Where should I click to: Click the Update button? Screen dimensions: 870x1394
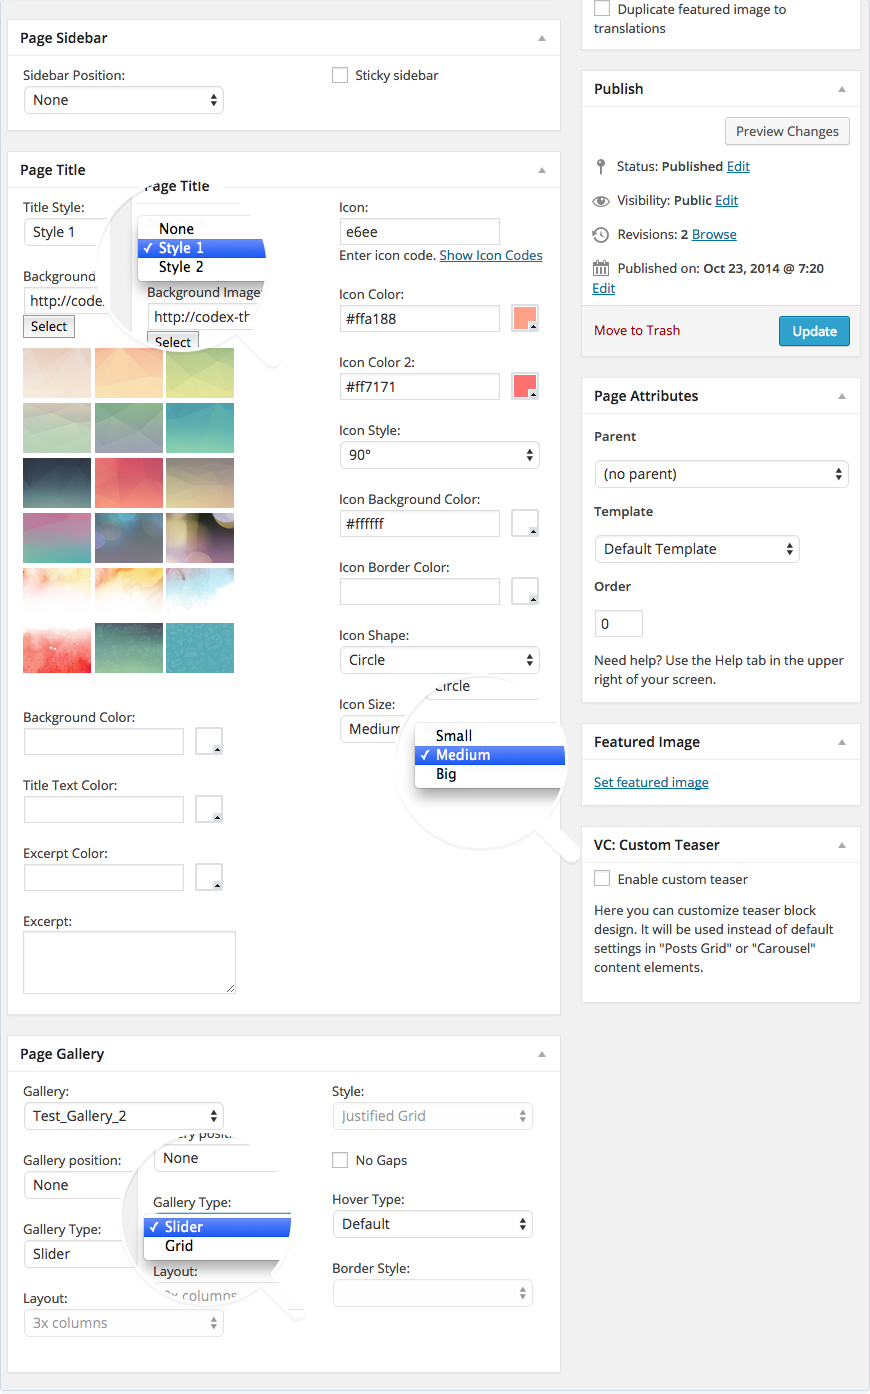(814, 331)
